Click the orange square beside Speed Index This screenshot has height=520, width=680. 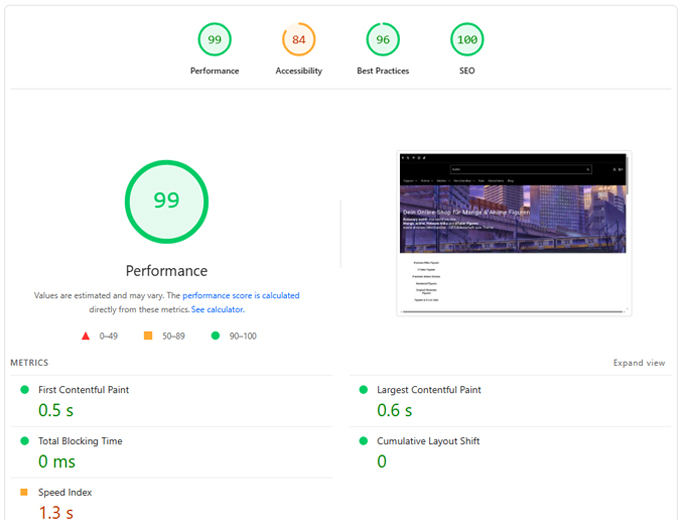tap(24, 493)
